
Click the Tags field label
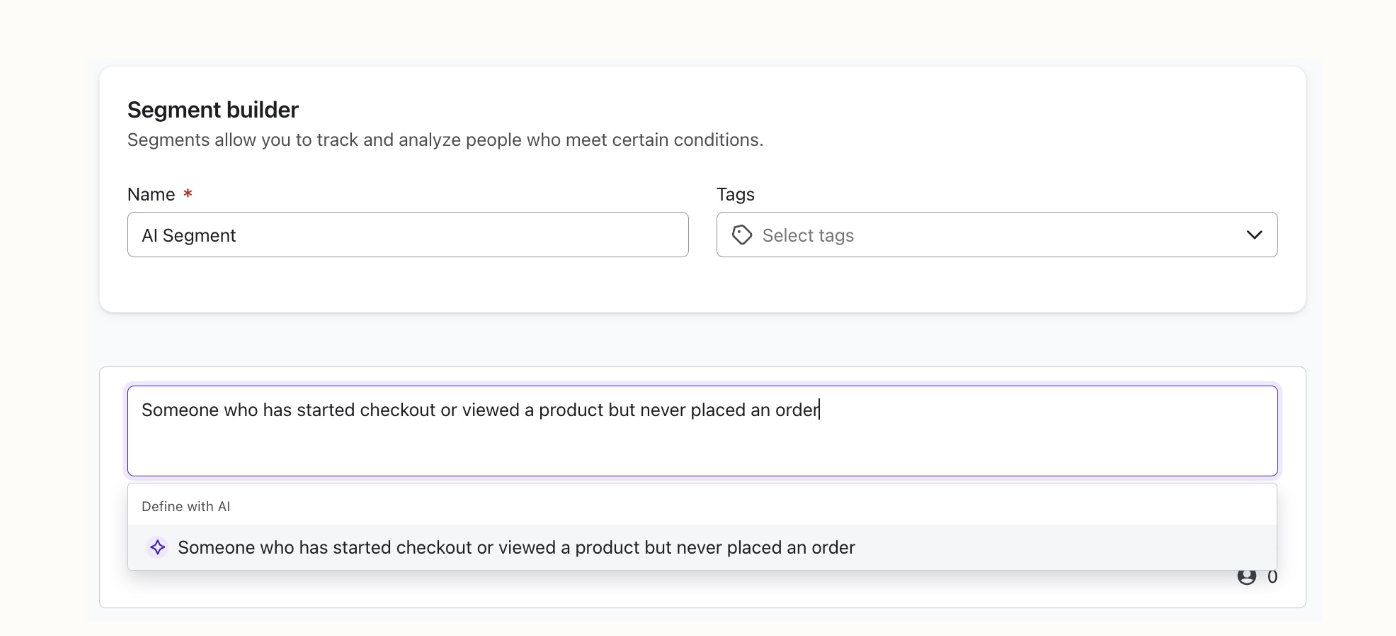click(x=735, y=195)
